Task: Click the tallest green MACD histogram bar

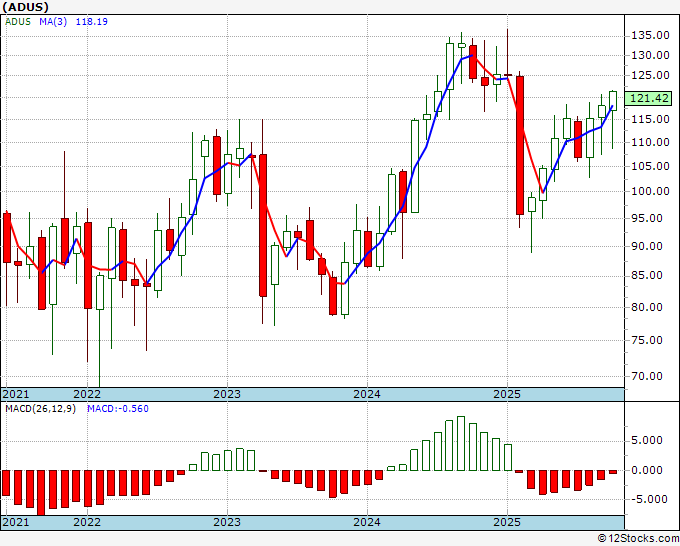Action: point(461,444)
